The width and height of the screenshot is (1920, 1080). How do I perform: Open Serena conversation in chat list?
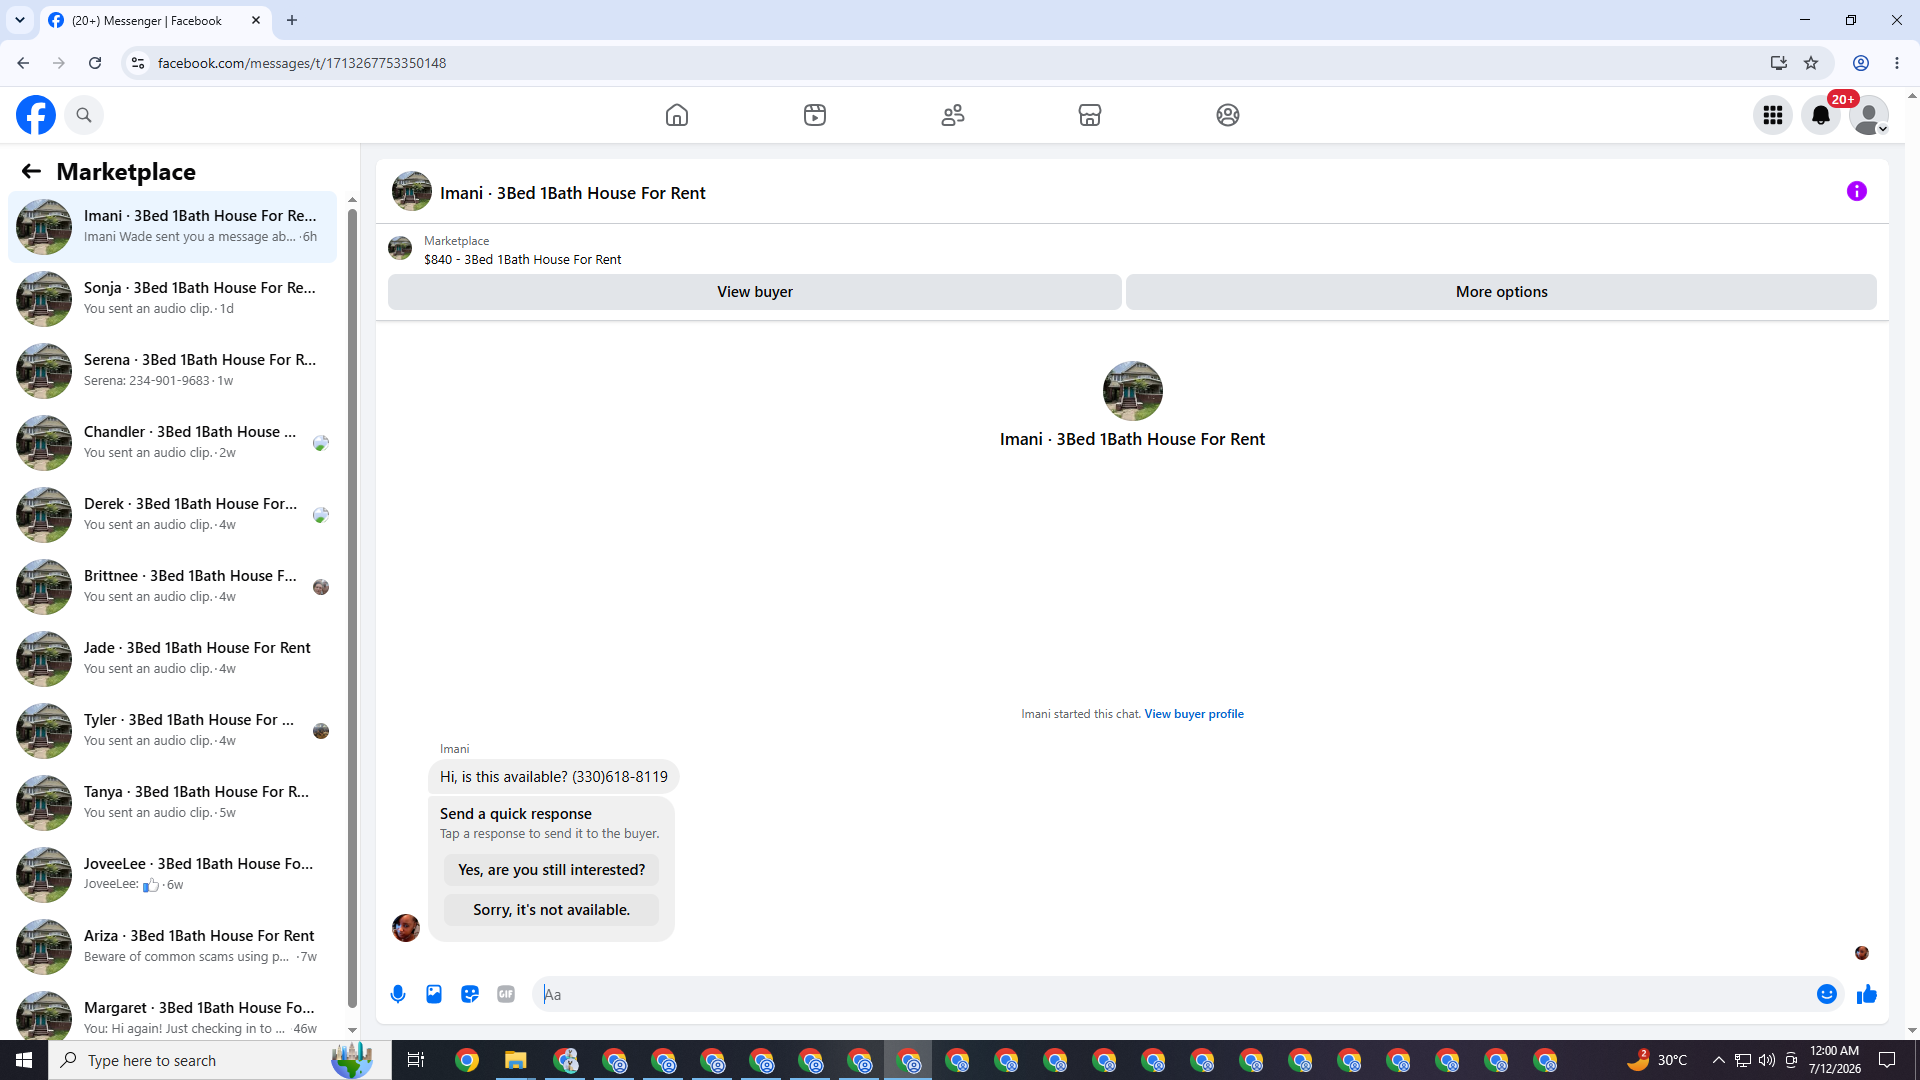tap(172, 371)
